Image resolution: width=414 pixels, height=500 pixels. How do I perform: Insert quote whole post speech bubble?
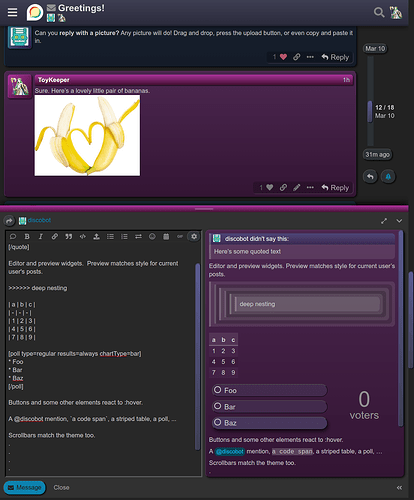(13, 236)
